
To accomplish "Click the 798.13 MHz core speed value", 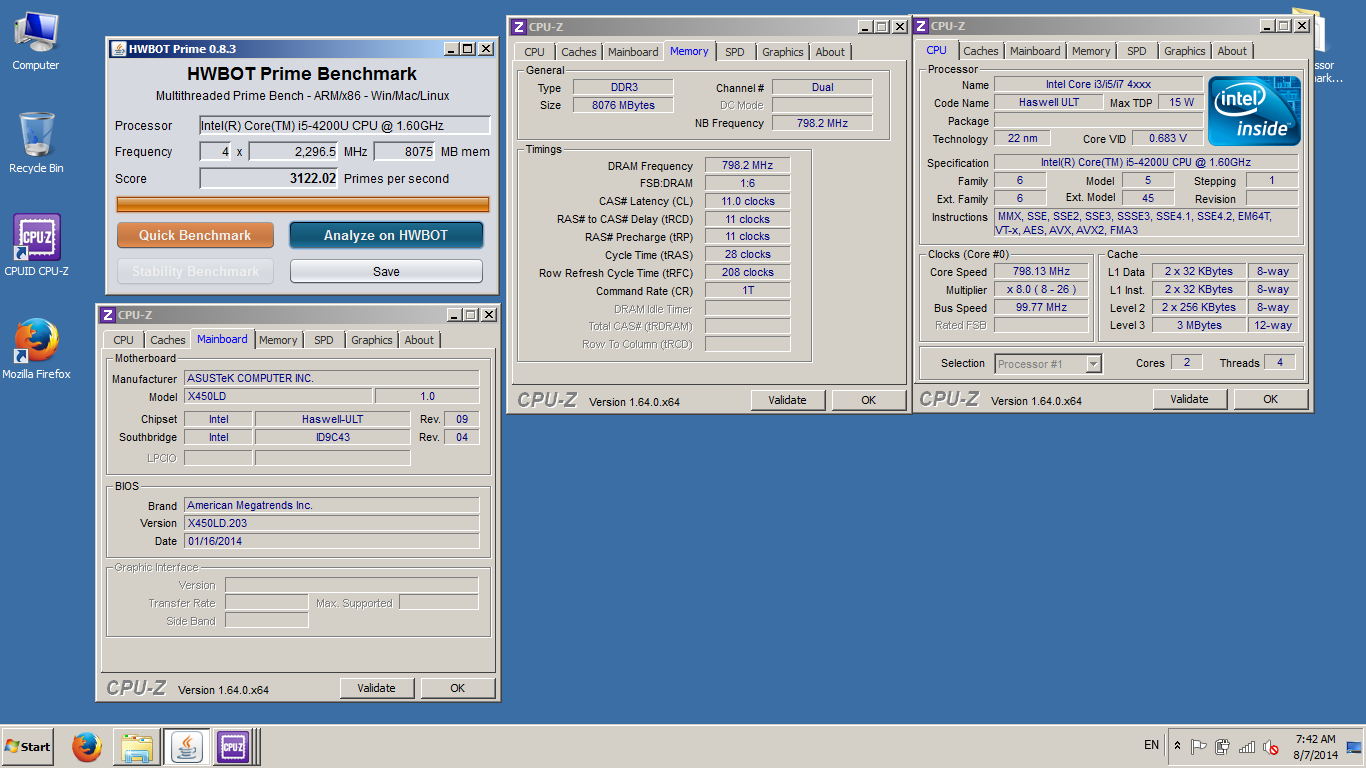I will point(1041,271).
